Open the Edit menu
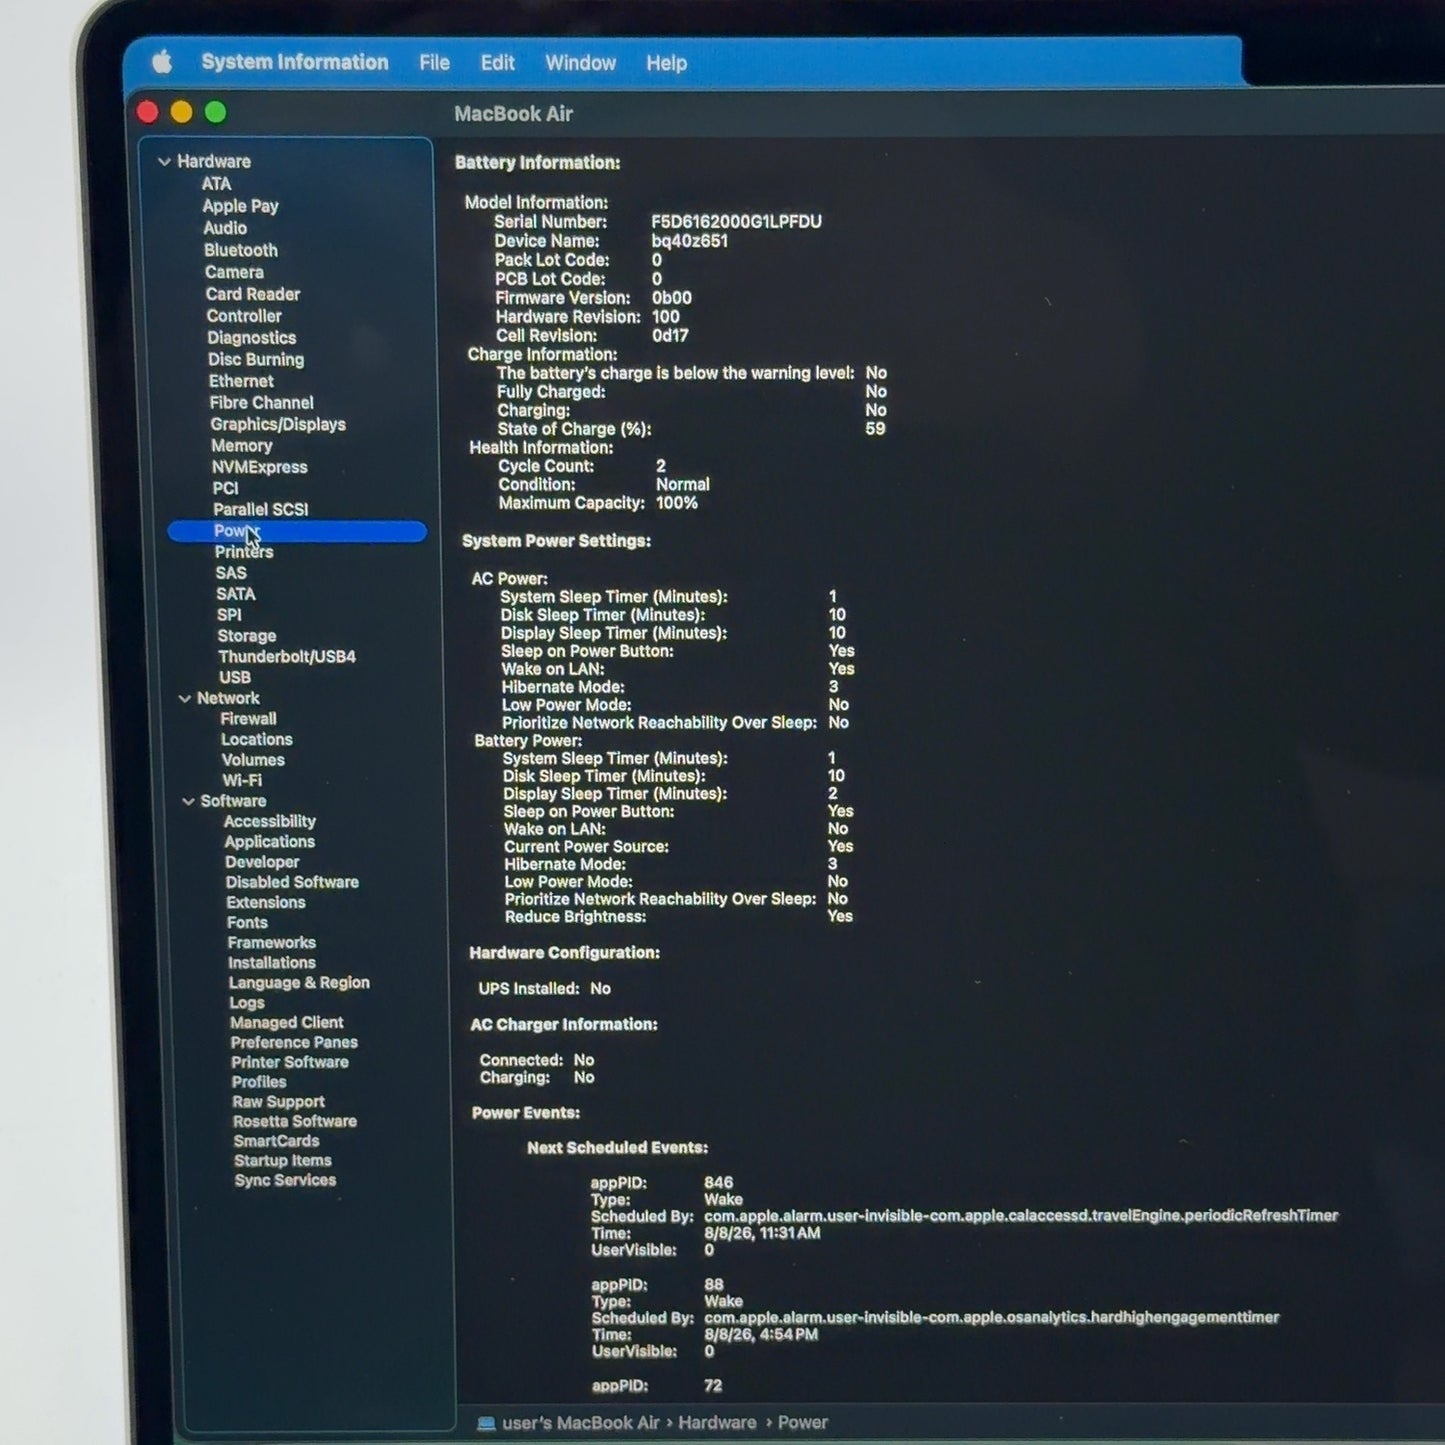Screen dimensions: 1445x1445 [497, 63]
